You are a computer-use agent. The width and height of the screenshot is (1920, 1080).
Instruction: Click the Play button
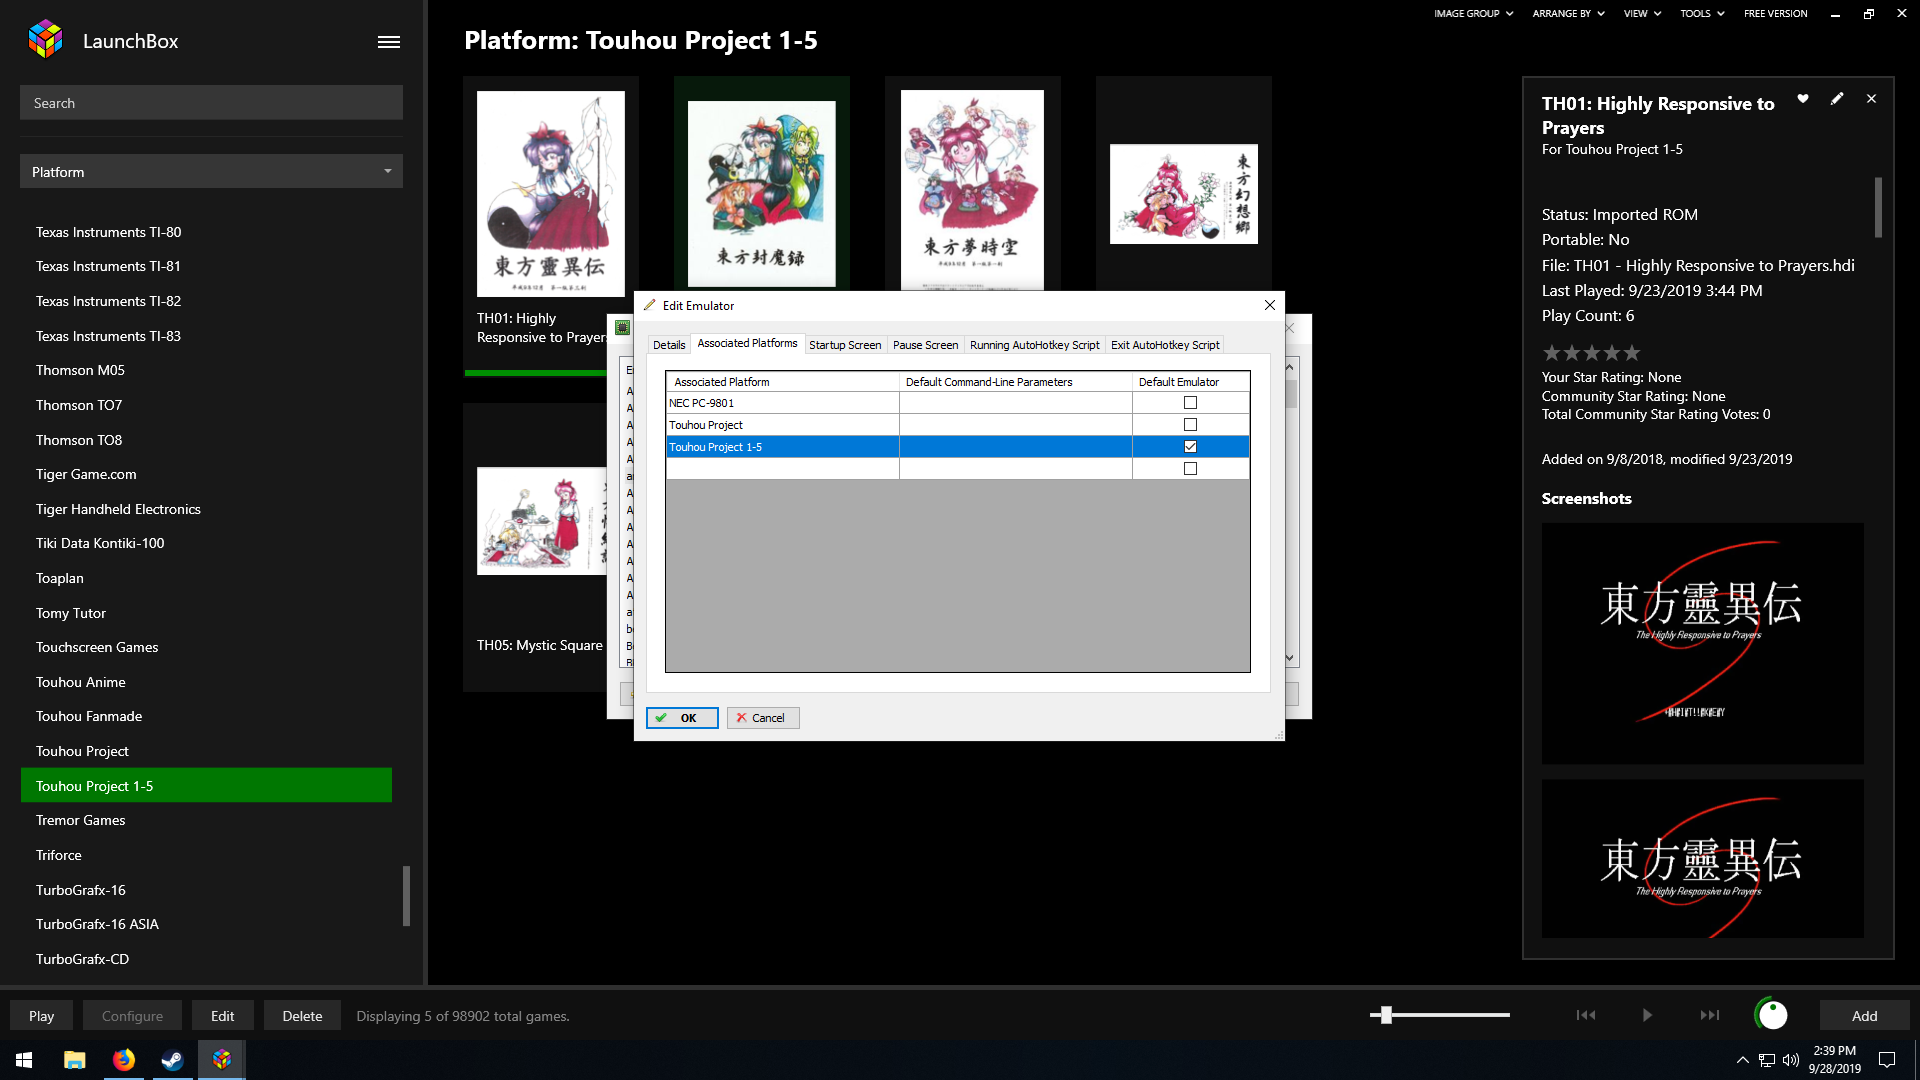[41, 1016]
